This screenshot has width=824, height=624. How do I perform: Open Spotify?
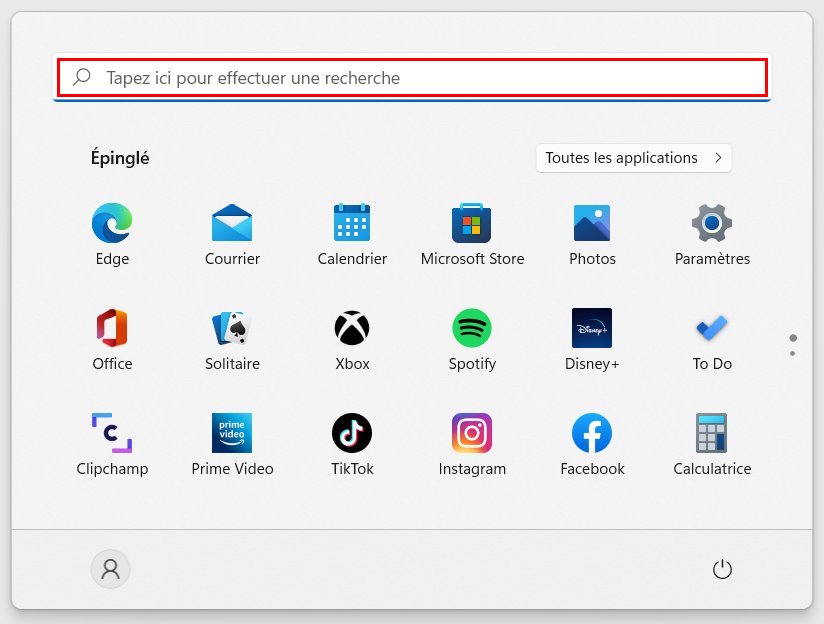coord(472,340)
